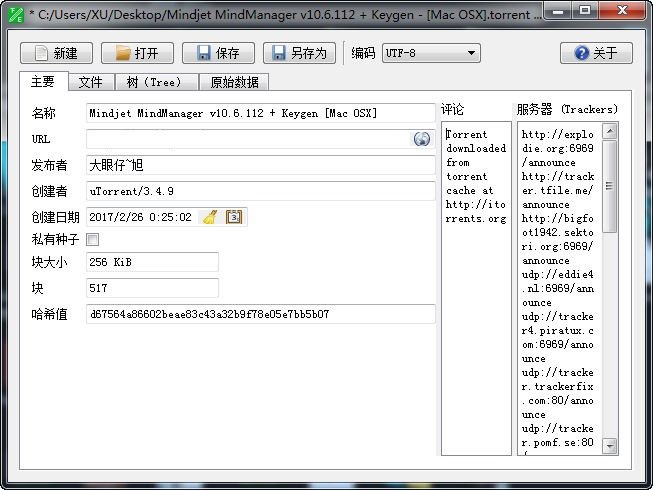This screenshot has width=653, height=490.
Task: Open the 关于 (About) dialog
Action: coord(596,53)
